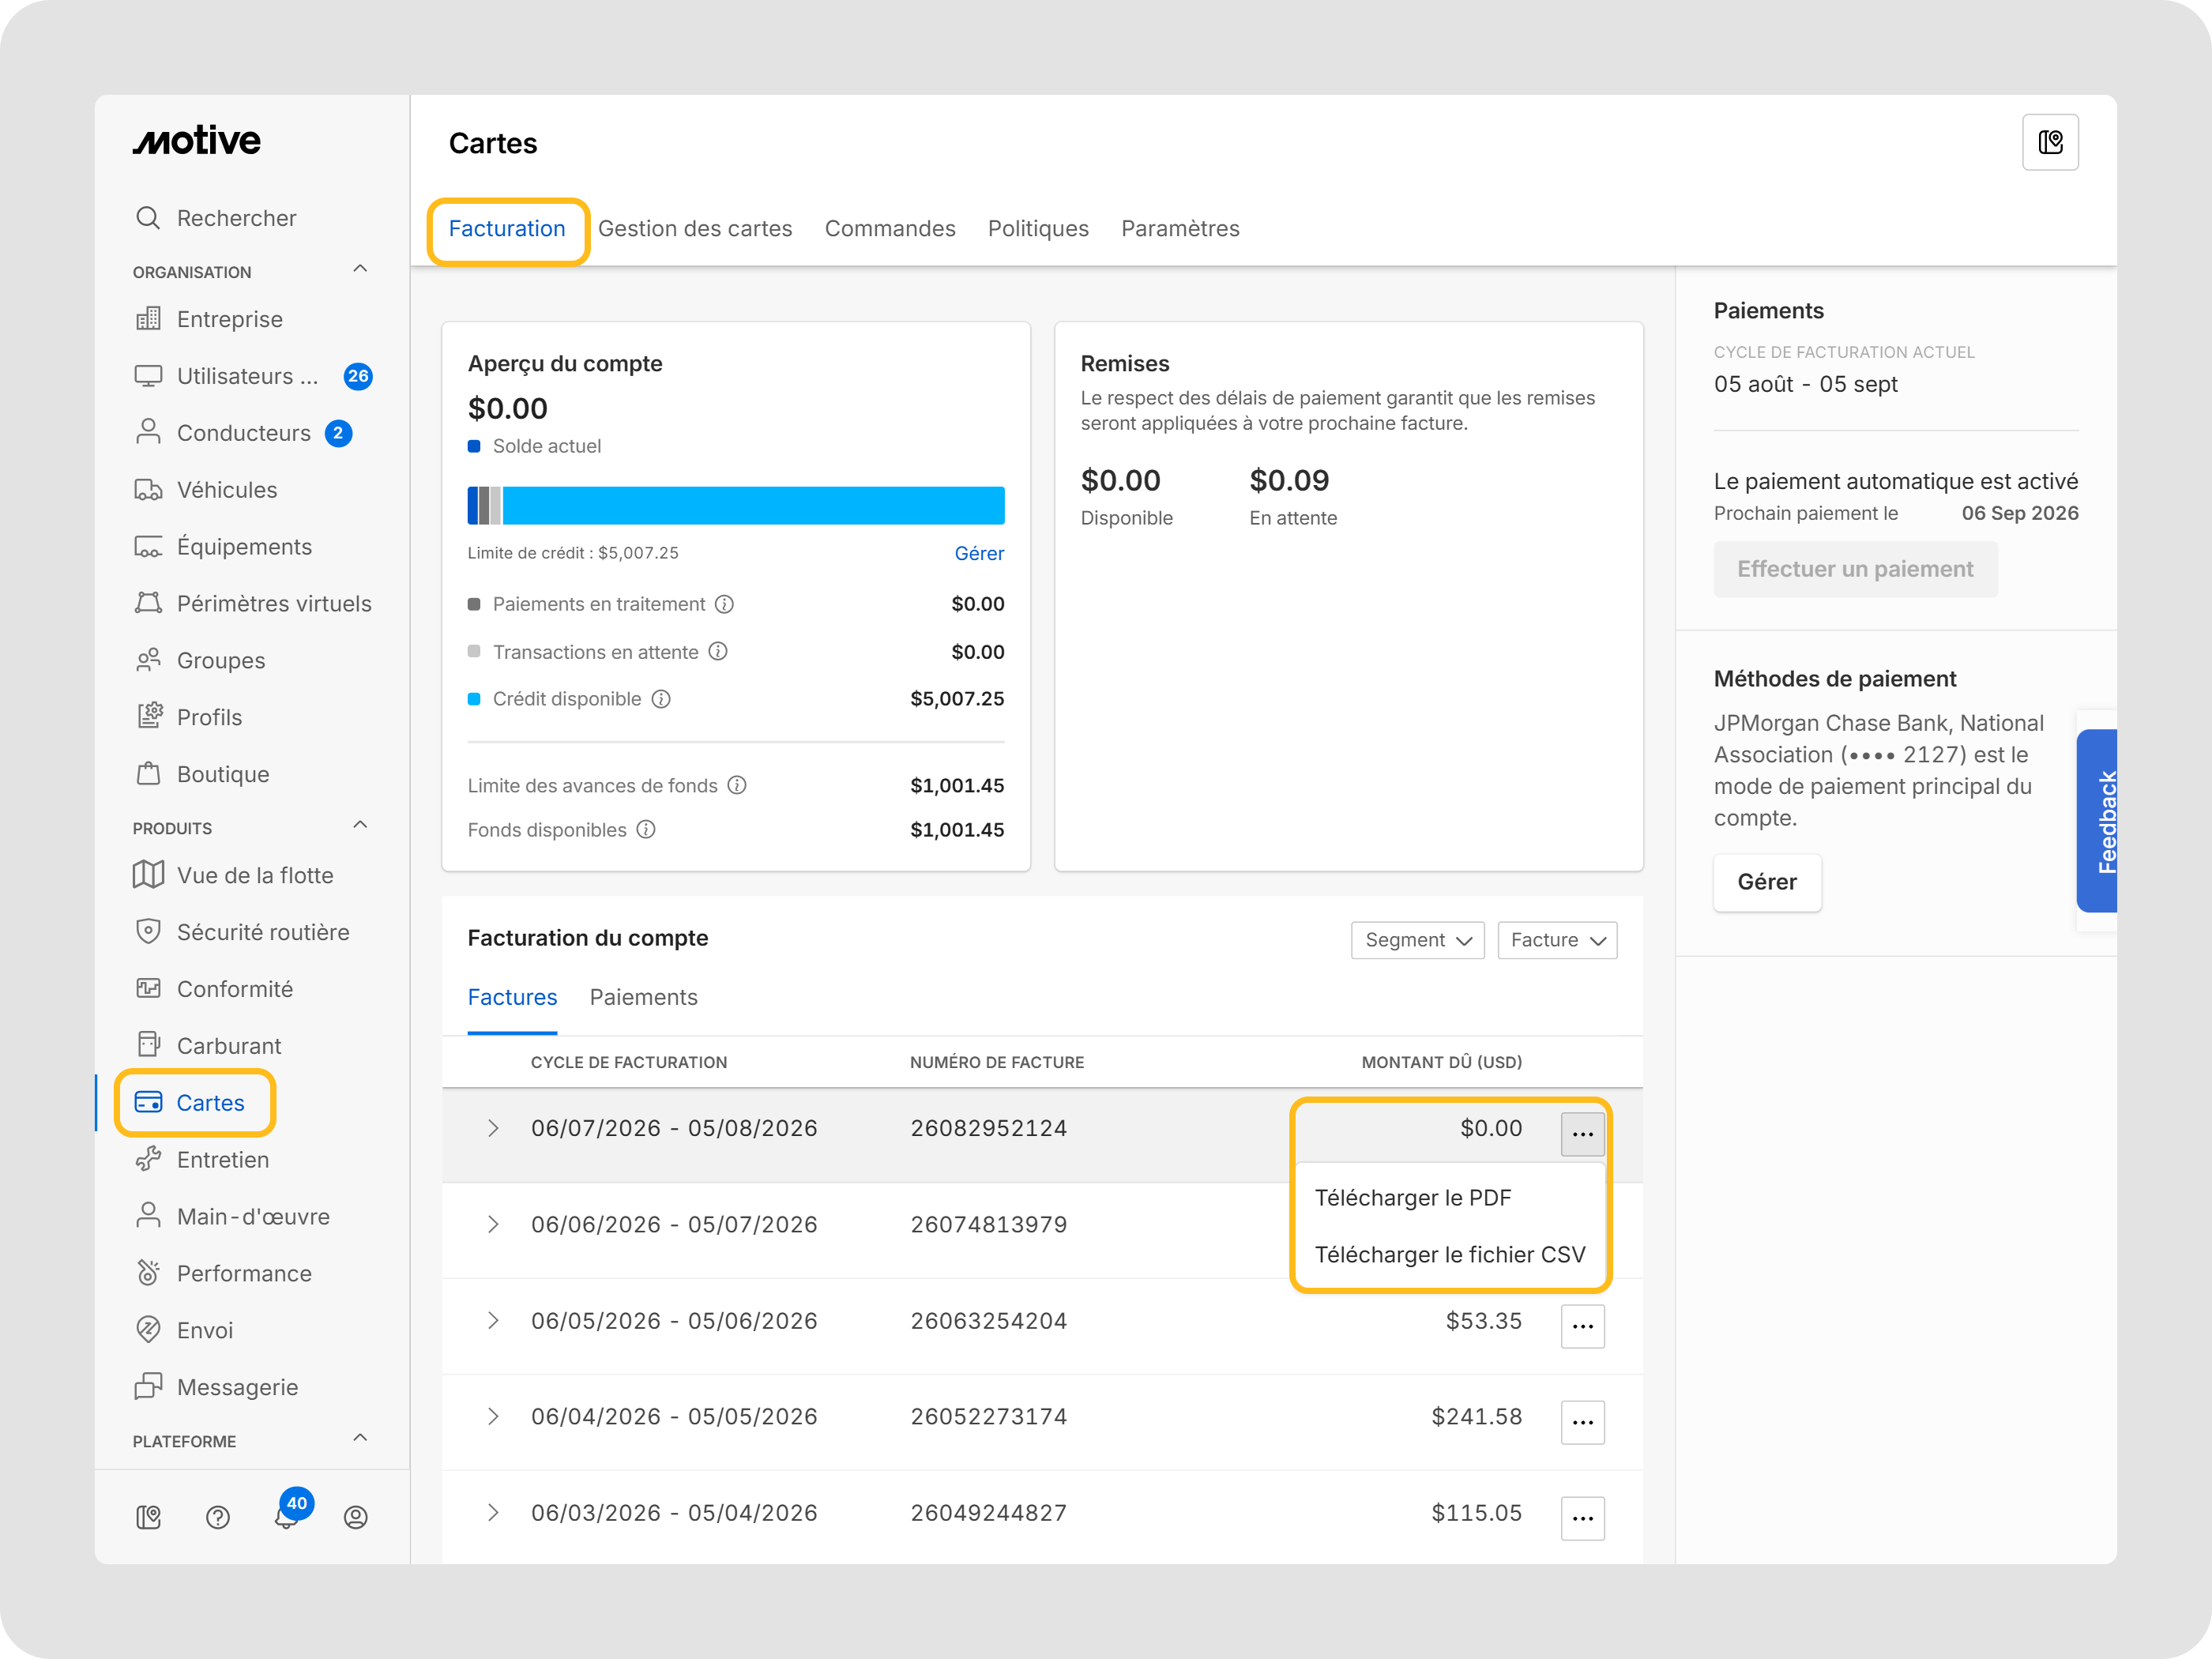This screenshot has width=2212, height=1659.
Task: Click the Gérer link under credit limit
Action: point(979,554)
